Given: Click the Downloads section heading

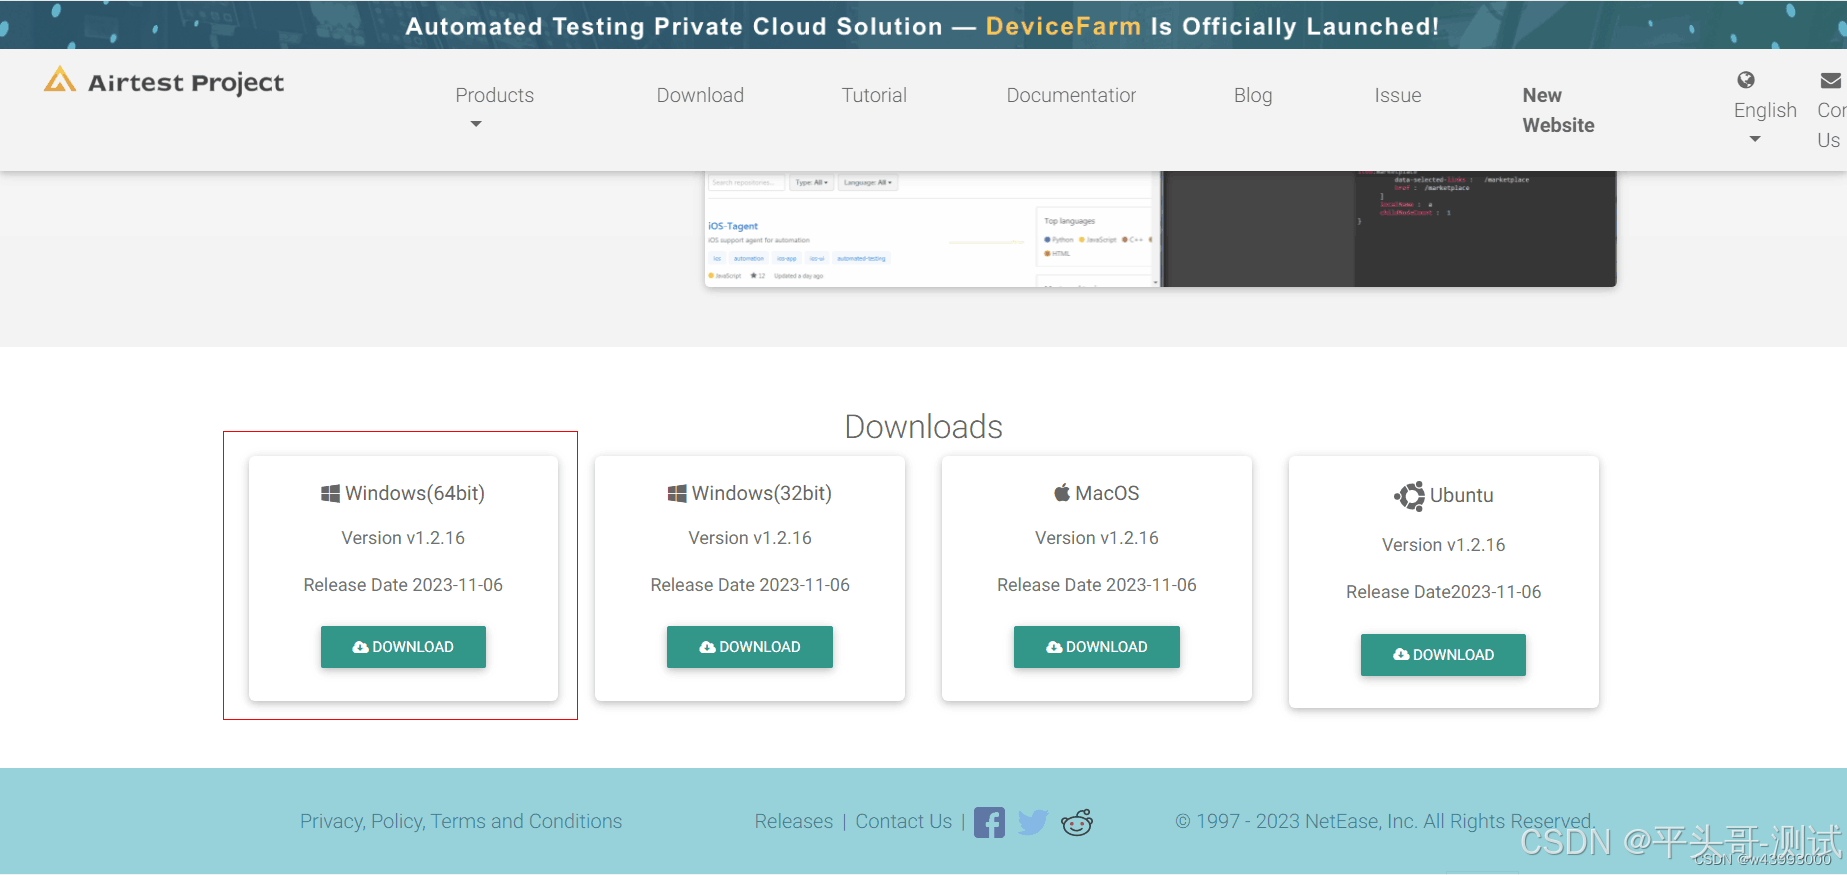Looking at the screenshot, I should click(924, 427).
